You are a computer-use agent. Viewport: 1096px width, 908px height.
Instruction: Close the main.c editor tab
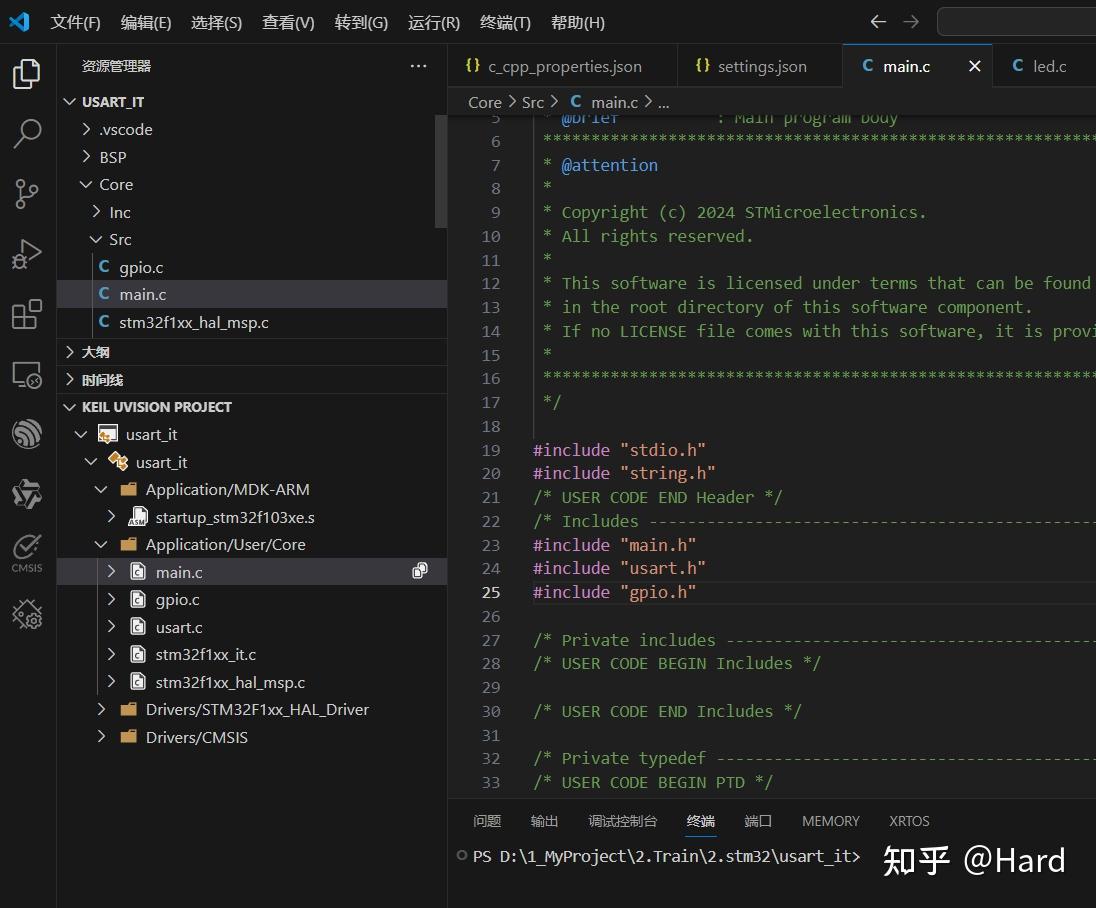click(974, 66)
